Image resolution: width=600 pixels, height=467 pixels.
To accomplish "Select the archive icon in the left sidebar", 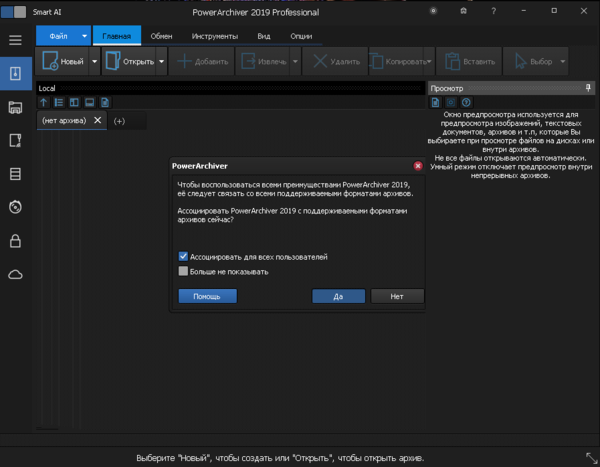I will pyautogui.click(x=16, y=73).
